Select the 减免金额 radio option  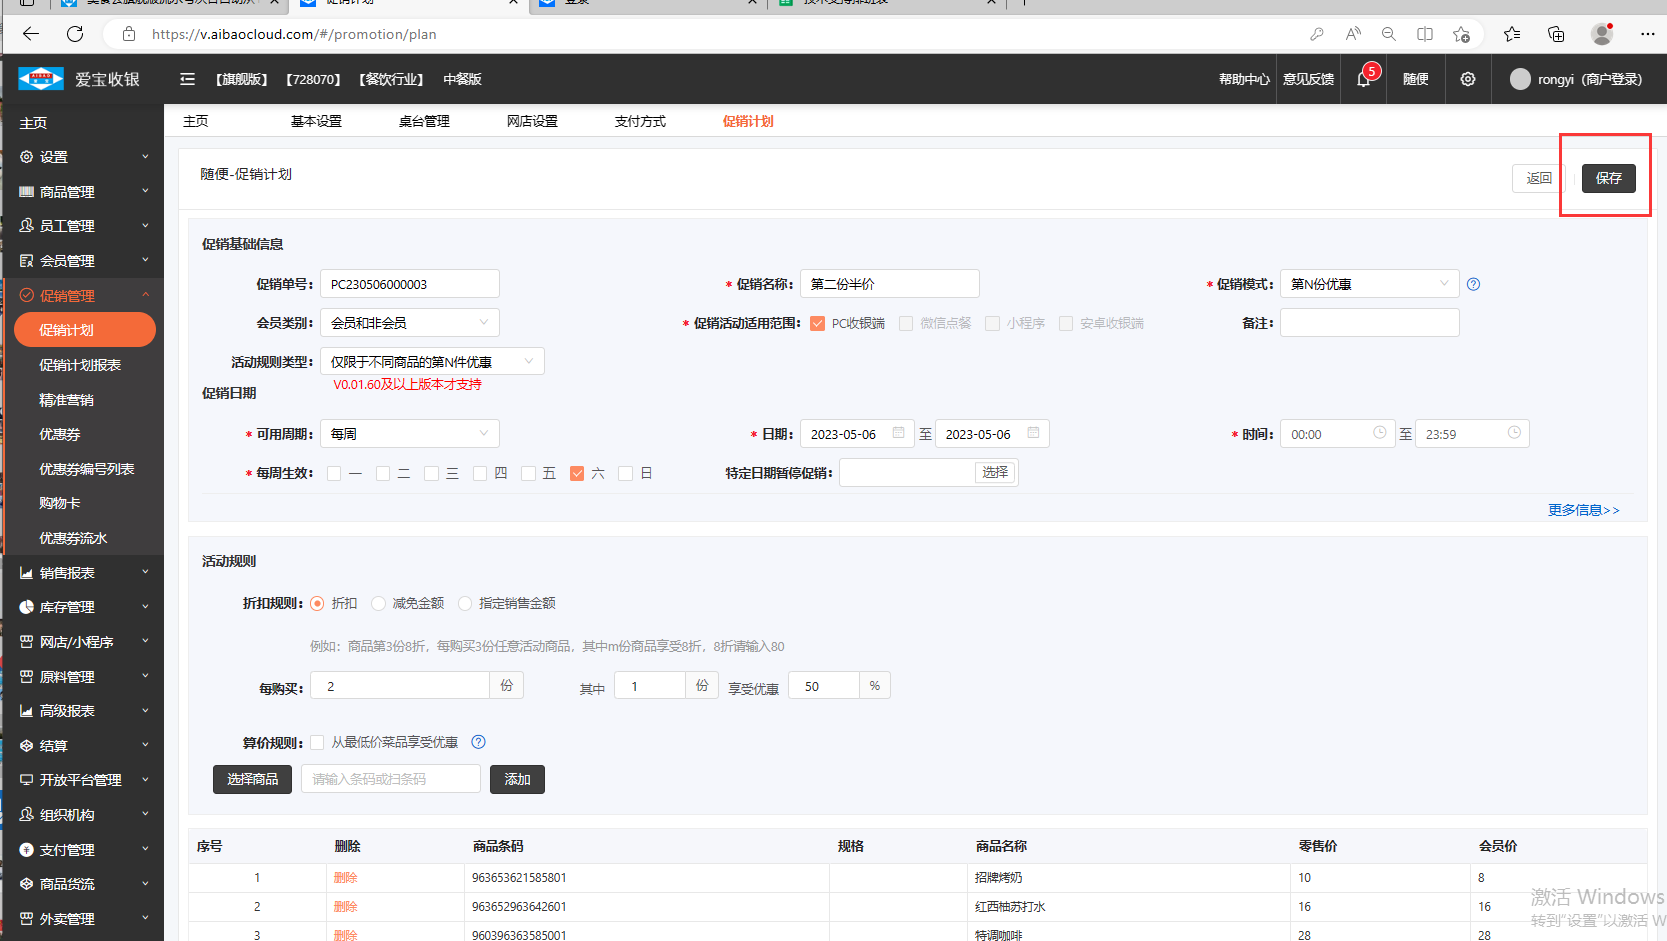[x=379, y=603]
